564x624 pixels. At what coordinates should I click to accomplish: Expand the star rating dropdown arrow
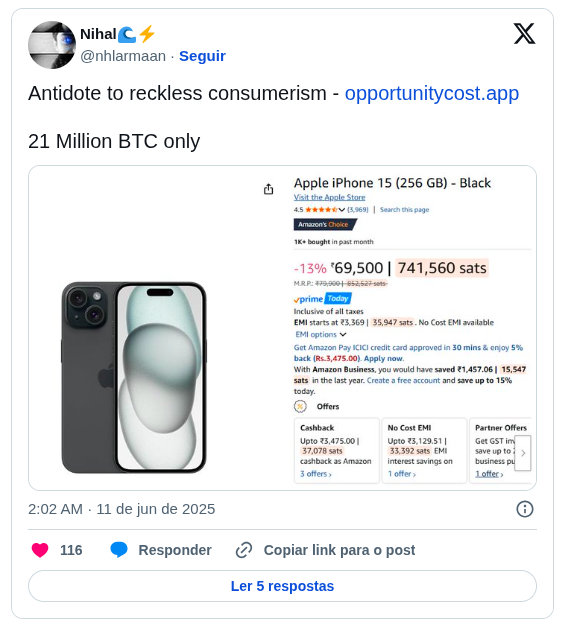(342, 210)
